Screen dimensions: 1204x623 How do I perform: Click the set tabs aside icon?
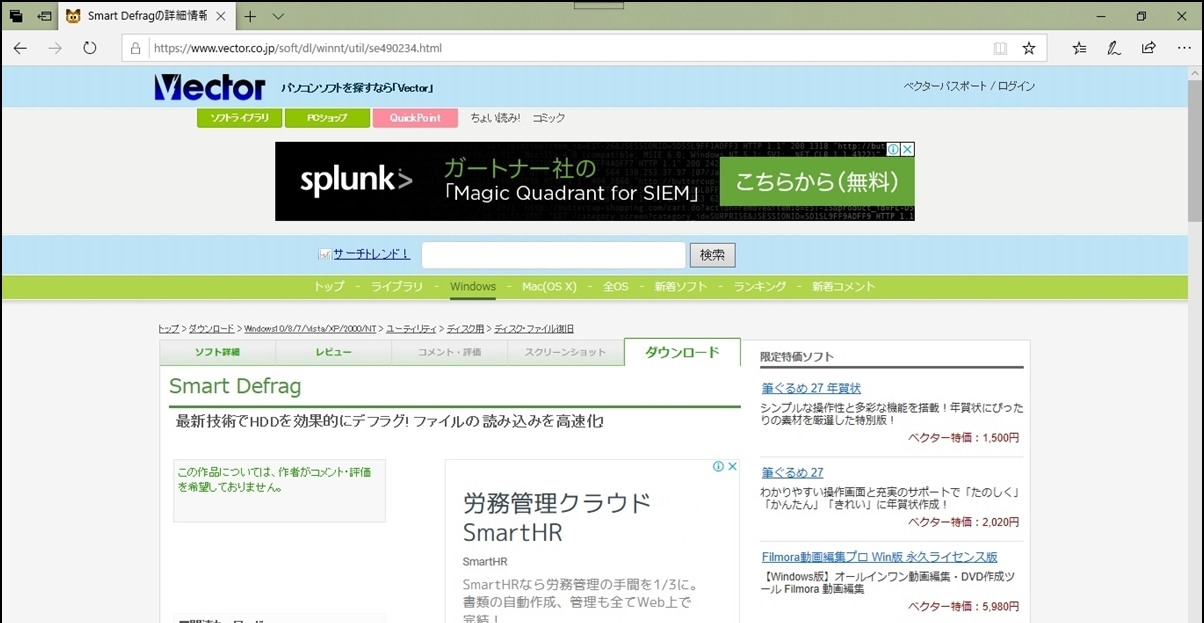coord(45,16)
